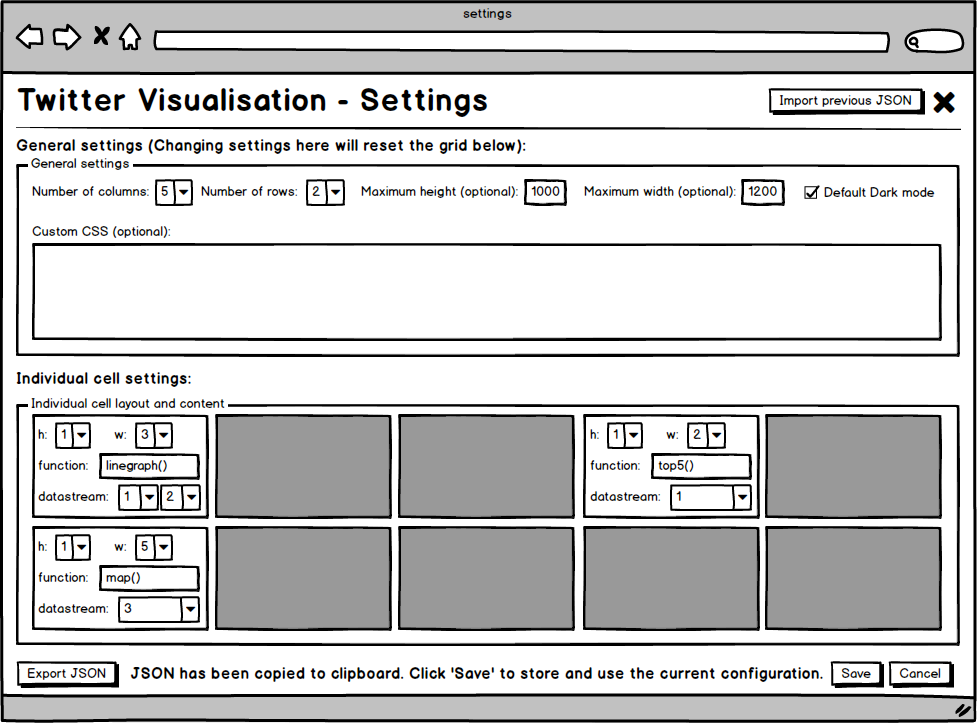Edit the linegraph() function field

pyautogui.click(x=150, y=466)
